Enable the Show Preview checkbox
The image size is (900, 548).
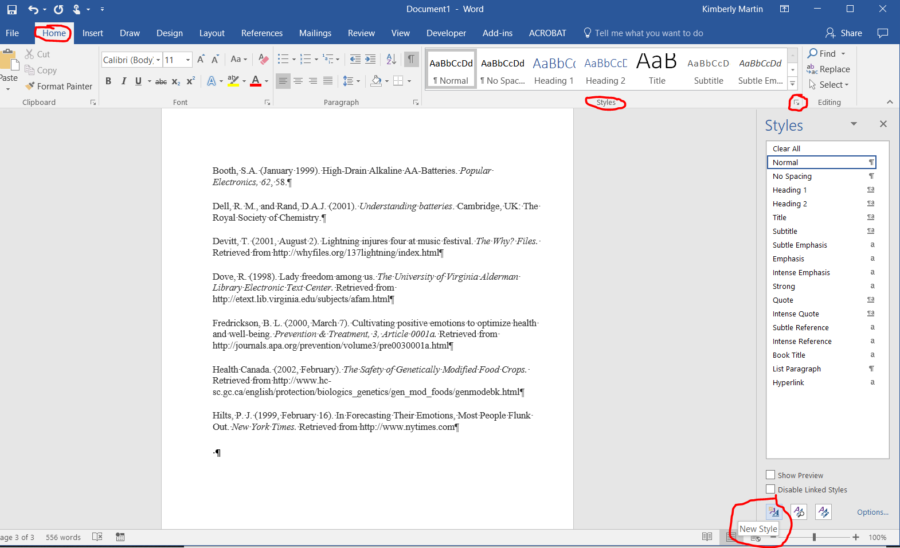coord(770,475)
